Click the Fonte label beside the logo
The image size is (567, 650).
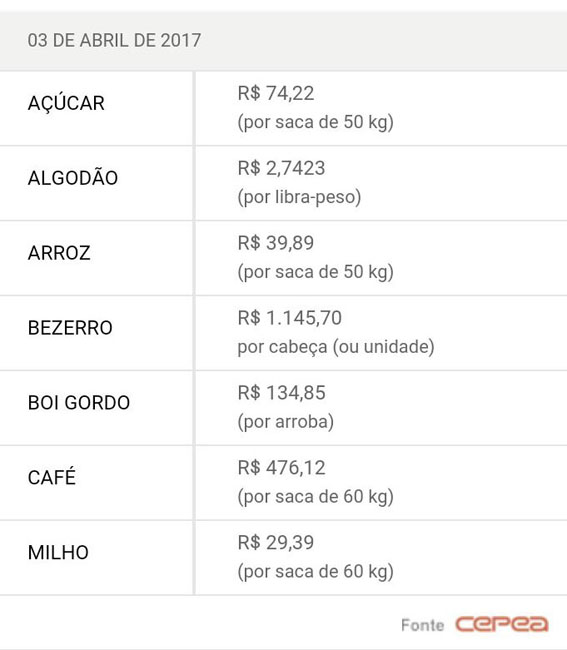(422, 625)
